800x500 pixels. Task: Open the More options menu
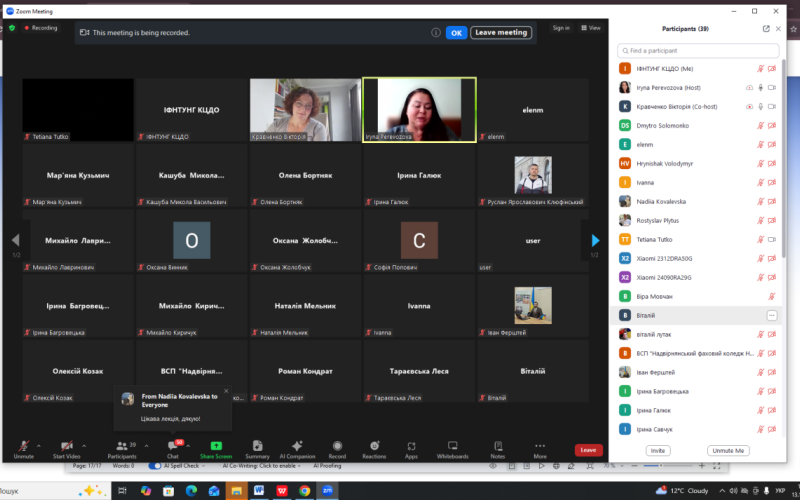(x=540, y=449)
